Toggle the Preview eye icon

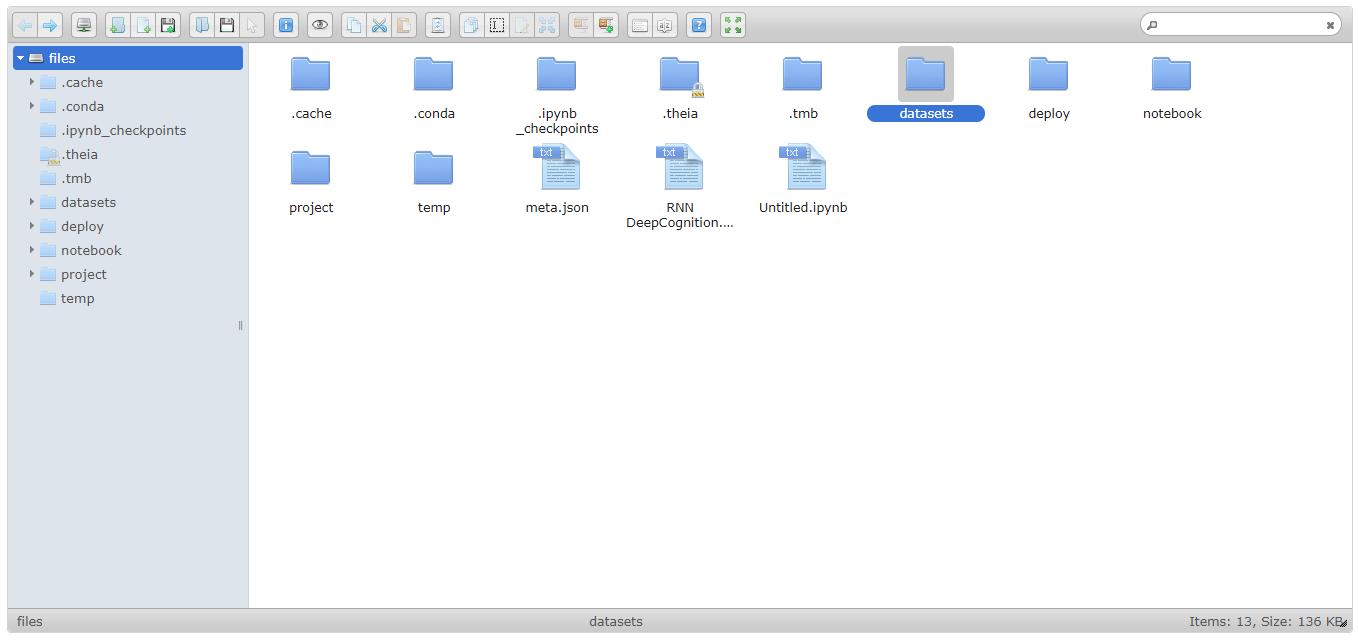(x=320, y=25)
